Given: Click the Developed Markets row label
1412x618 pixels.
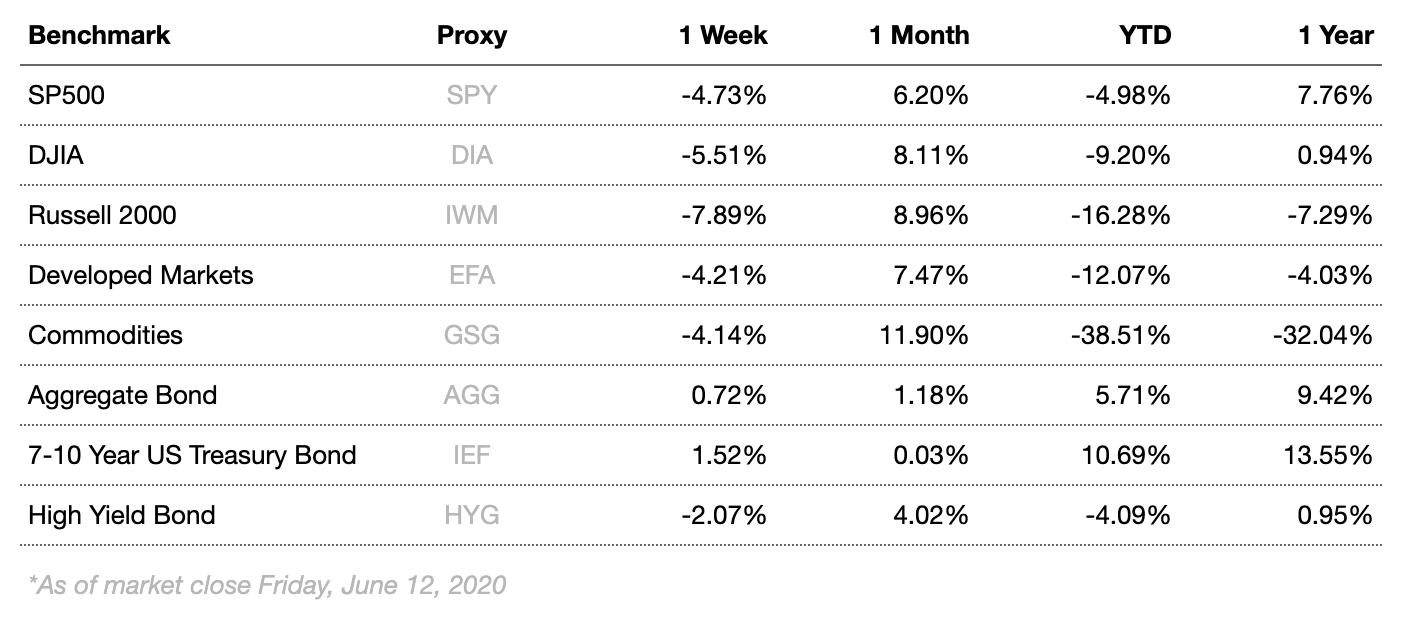Looking at the screenshot, I should click(141, 276).
